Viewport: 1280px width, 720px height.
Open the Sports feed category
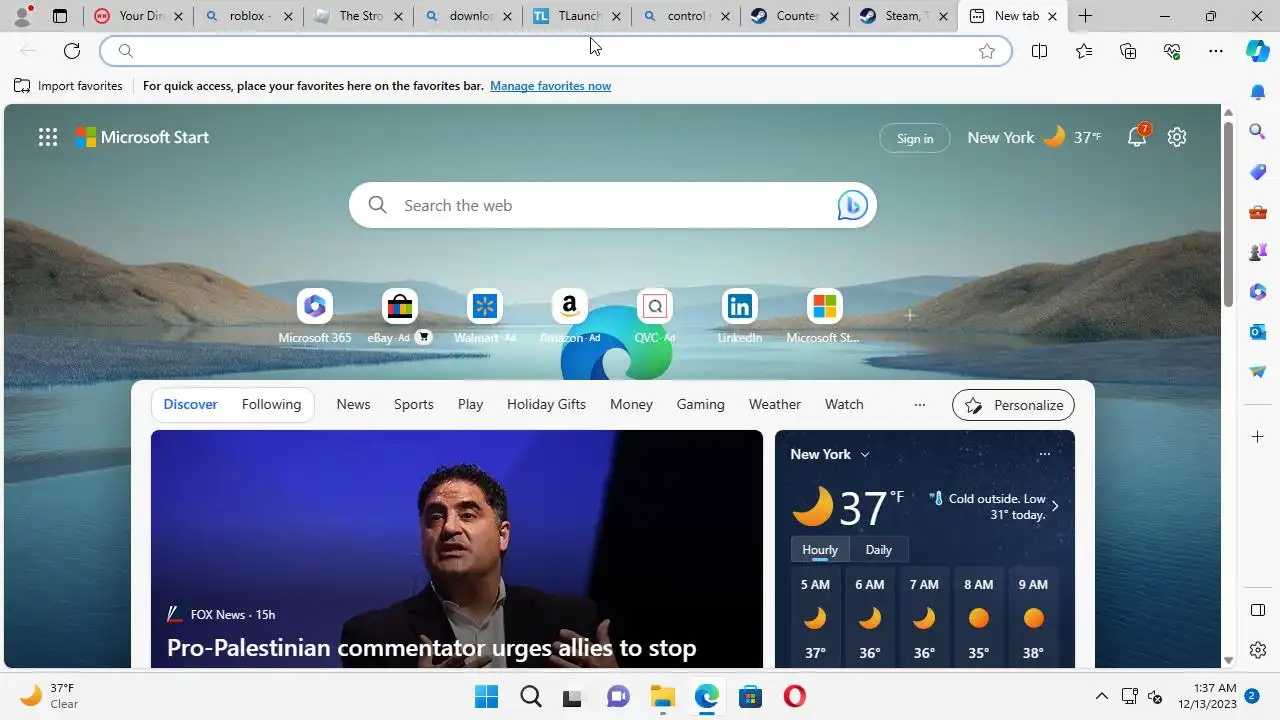pyautogui.click(x=414, y=404)
